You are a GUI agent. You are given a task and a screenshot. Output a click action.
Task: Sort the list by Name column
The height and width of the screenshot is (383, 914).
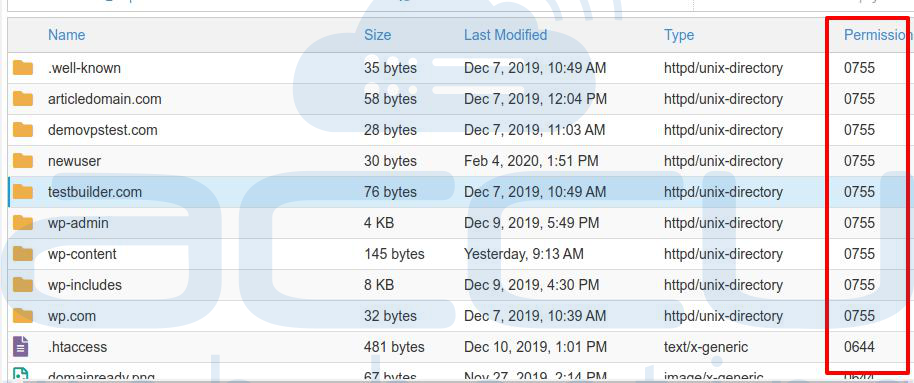pyautogui.click(x=66, y=35)
